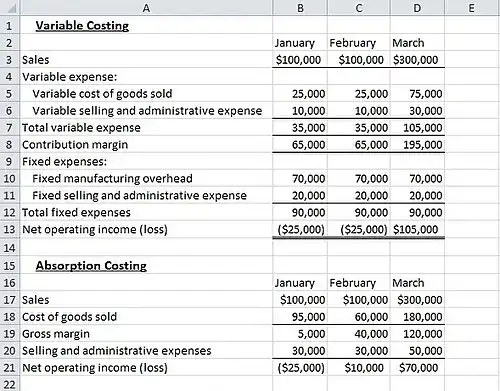Select January cost of goods sold 95,000

tap(300, 317)
